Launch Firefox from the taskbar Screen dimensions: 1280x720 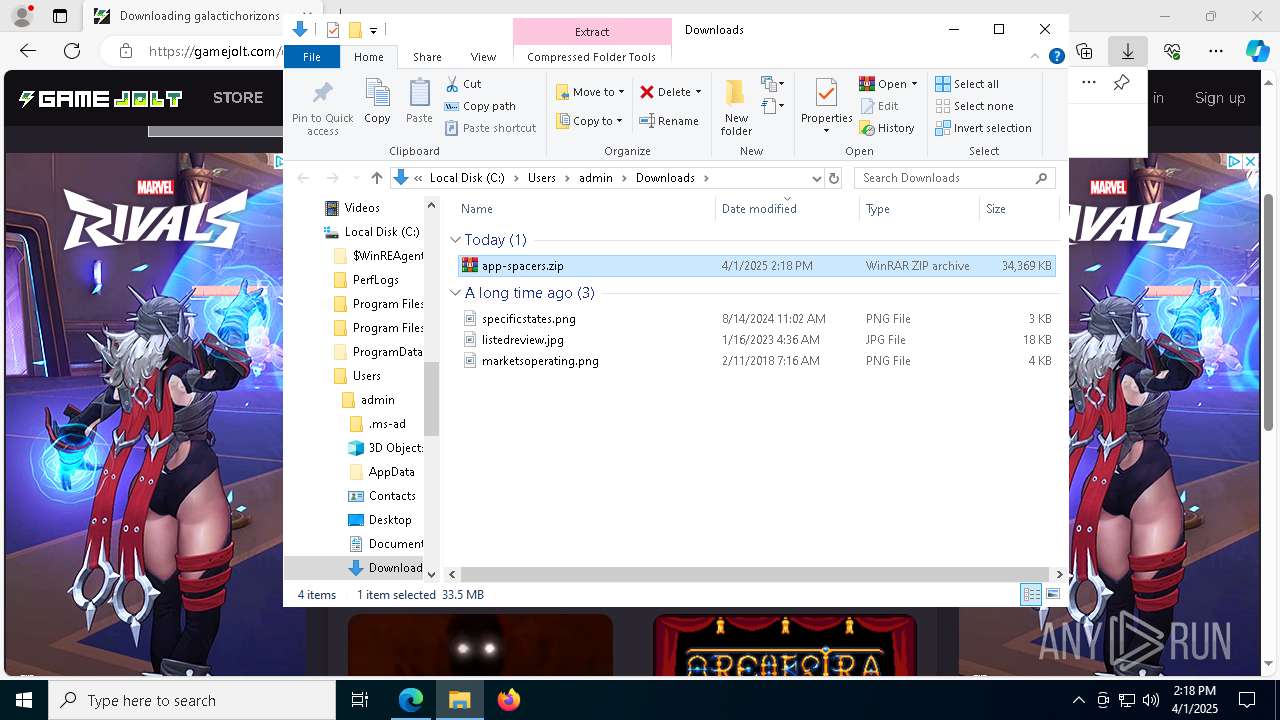(x=508, y=700)
